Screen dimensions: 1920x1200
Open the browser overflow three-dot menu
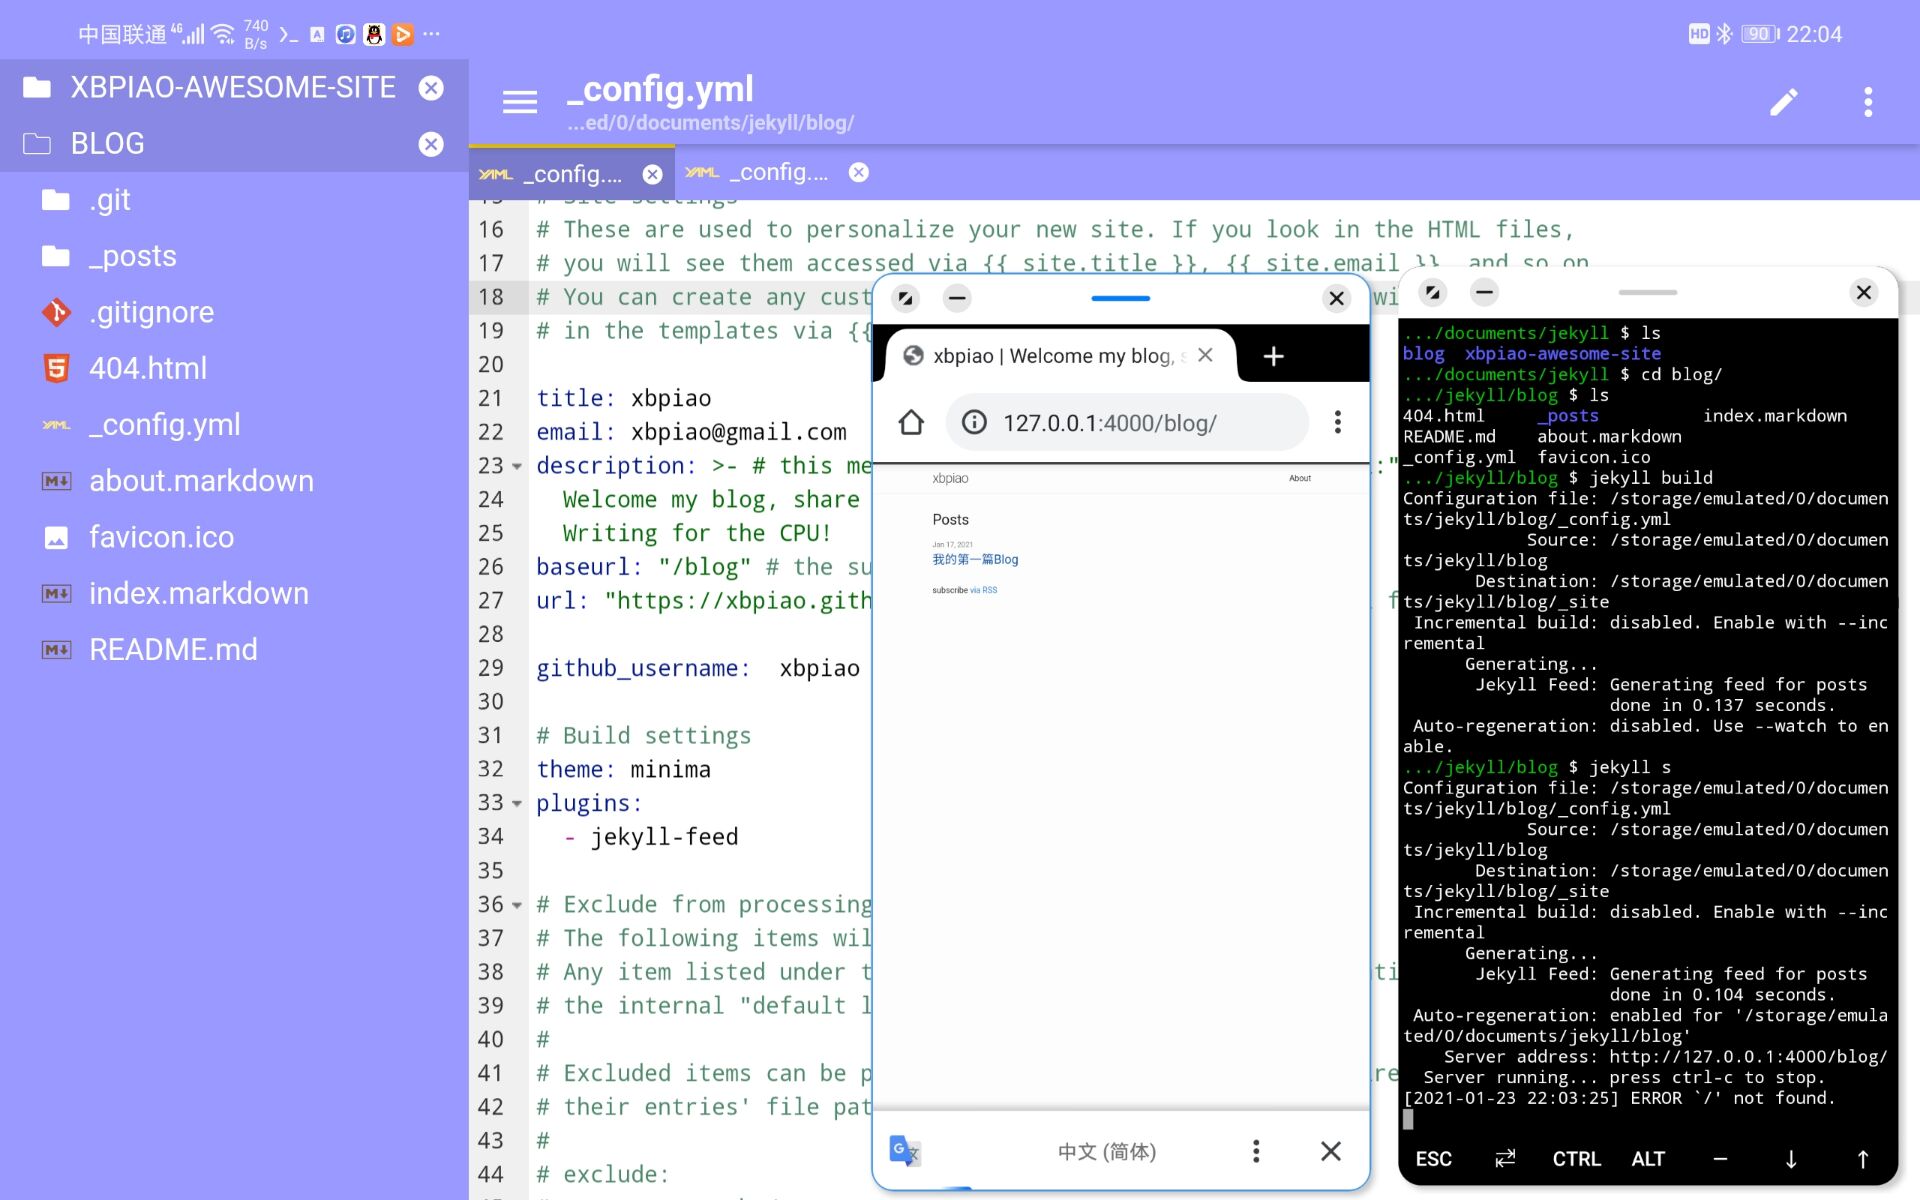pyautogui.click(x=1337, y=422)
